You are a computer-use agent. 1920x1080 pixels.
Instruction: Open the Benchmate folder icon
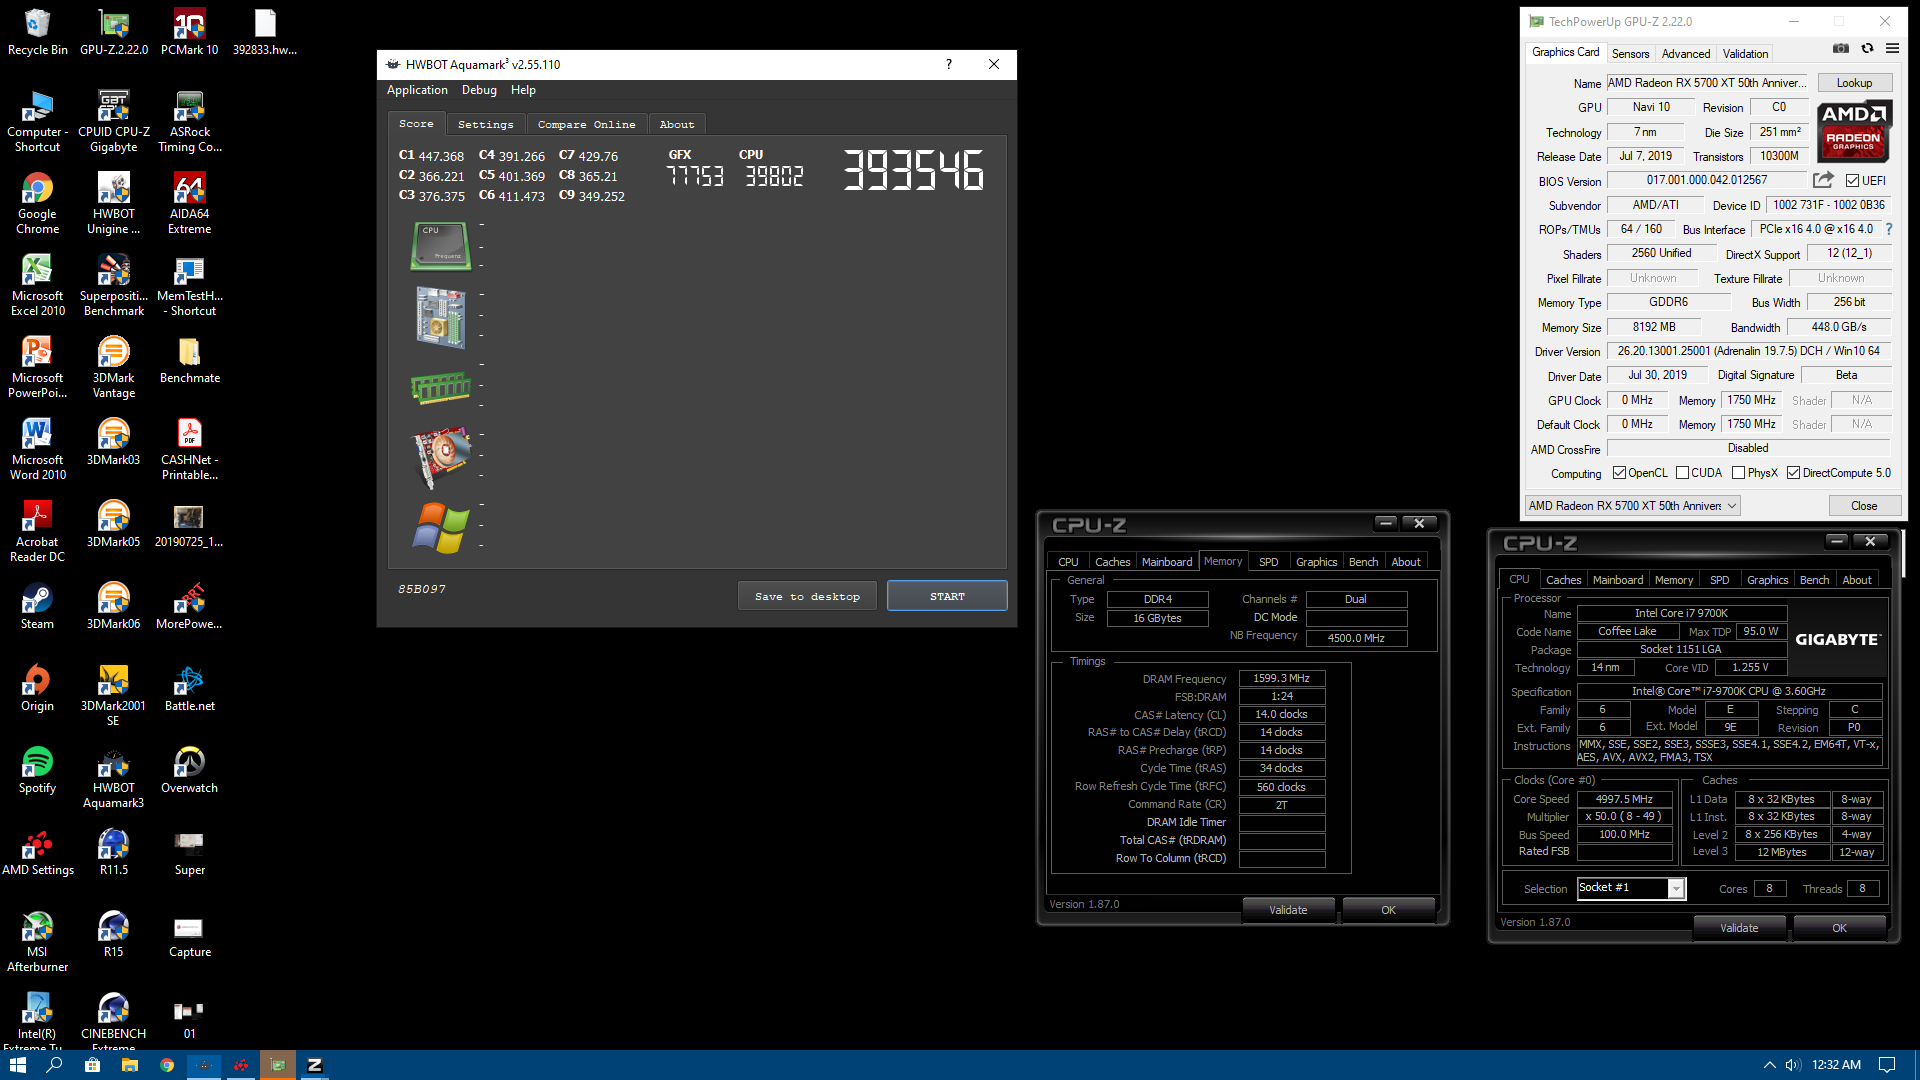click(x=190, y=360)
